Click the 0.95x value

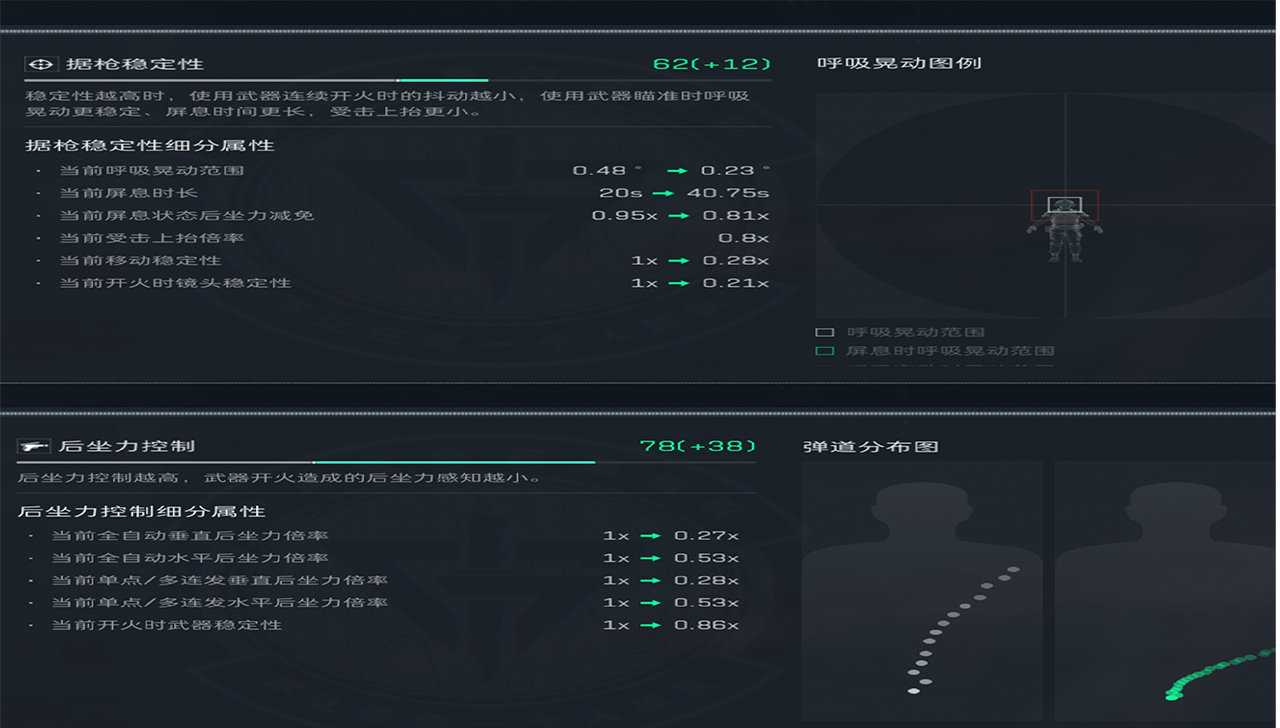624,216
